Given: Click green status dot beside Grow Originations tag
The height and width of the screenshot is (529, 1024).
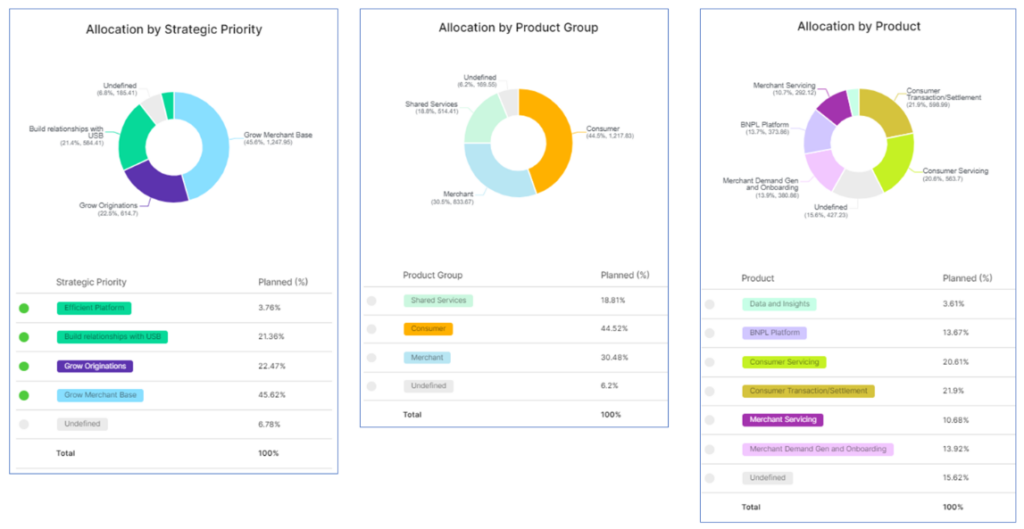Looking at the screenshot, I should point(24,366).
